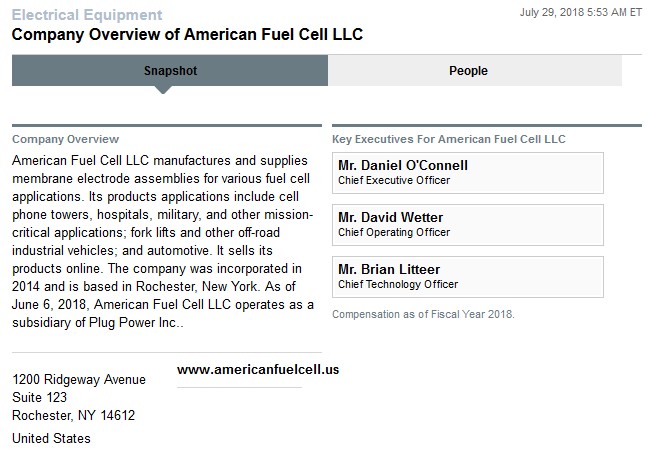This screenshot has height=452, width=653.
Task: View Mr. Brian Litteer's profile
Action: click(x=389, y=269)
